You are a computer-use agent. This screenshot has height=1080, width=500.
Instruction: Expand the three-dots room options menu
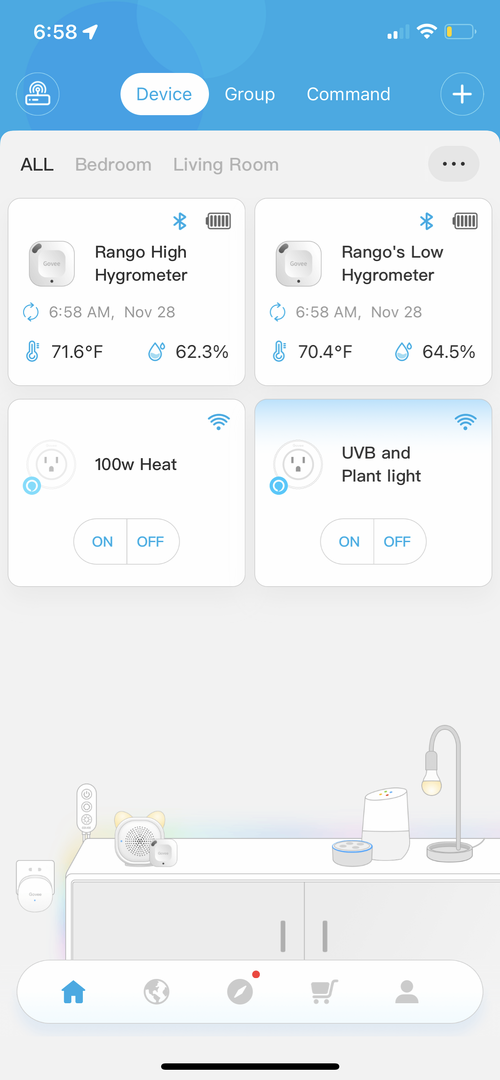pos(454,164)
